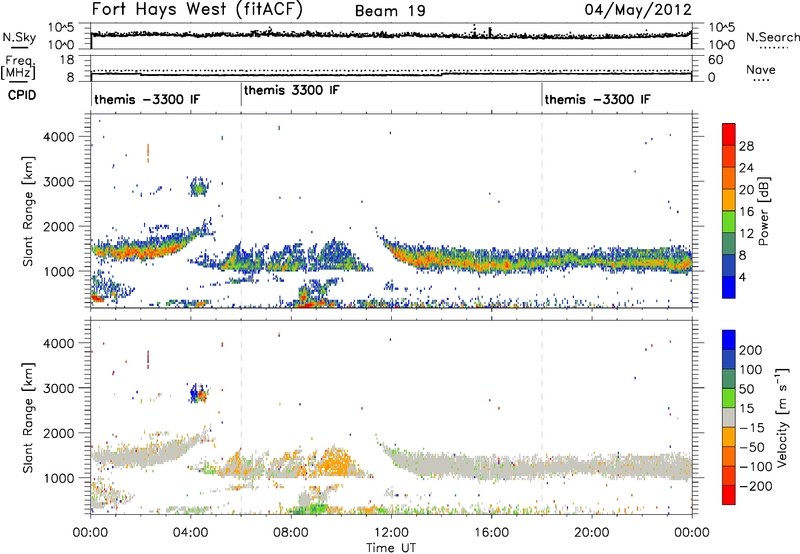This screenshot has height=554, width=800.
Task: Click the '20:00' time tick label
Action: coord(592,533)
